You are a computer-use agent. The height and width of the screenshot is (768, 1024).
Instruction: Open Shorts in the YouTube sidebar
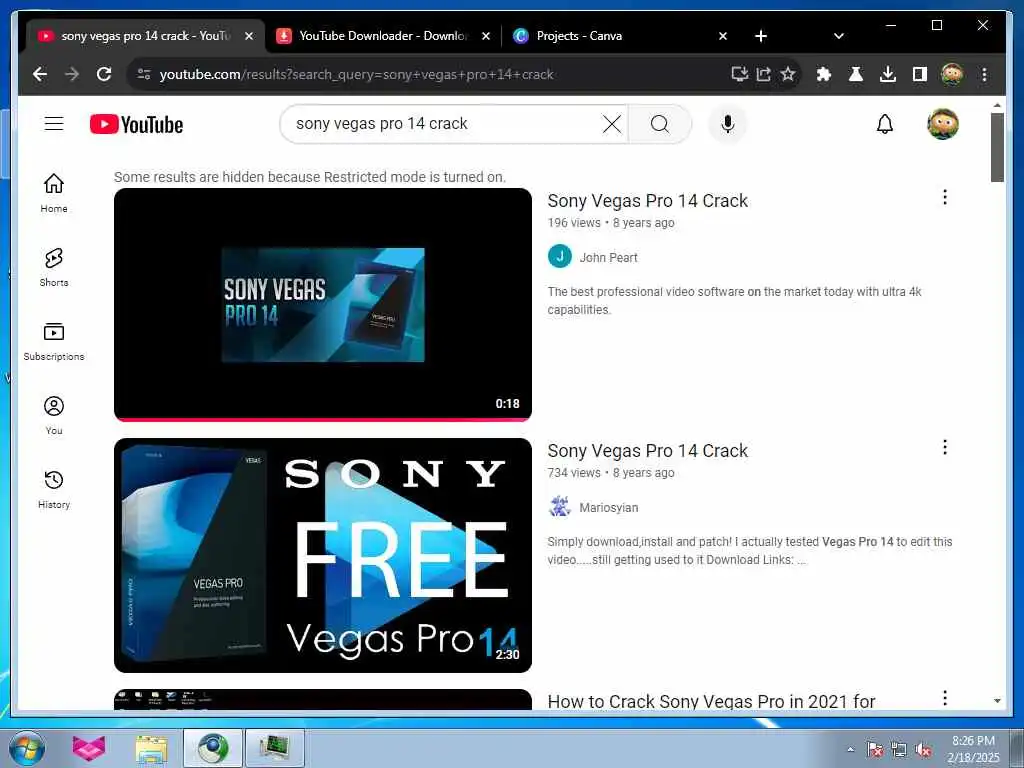pos(54,267)
